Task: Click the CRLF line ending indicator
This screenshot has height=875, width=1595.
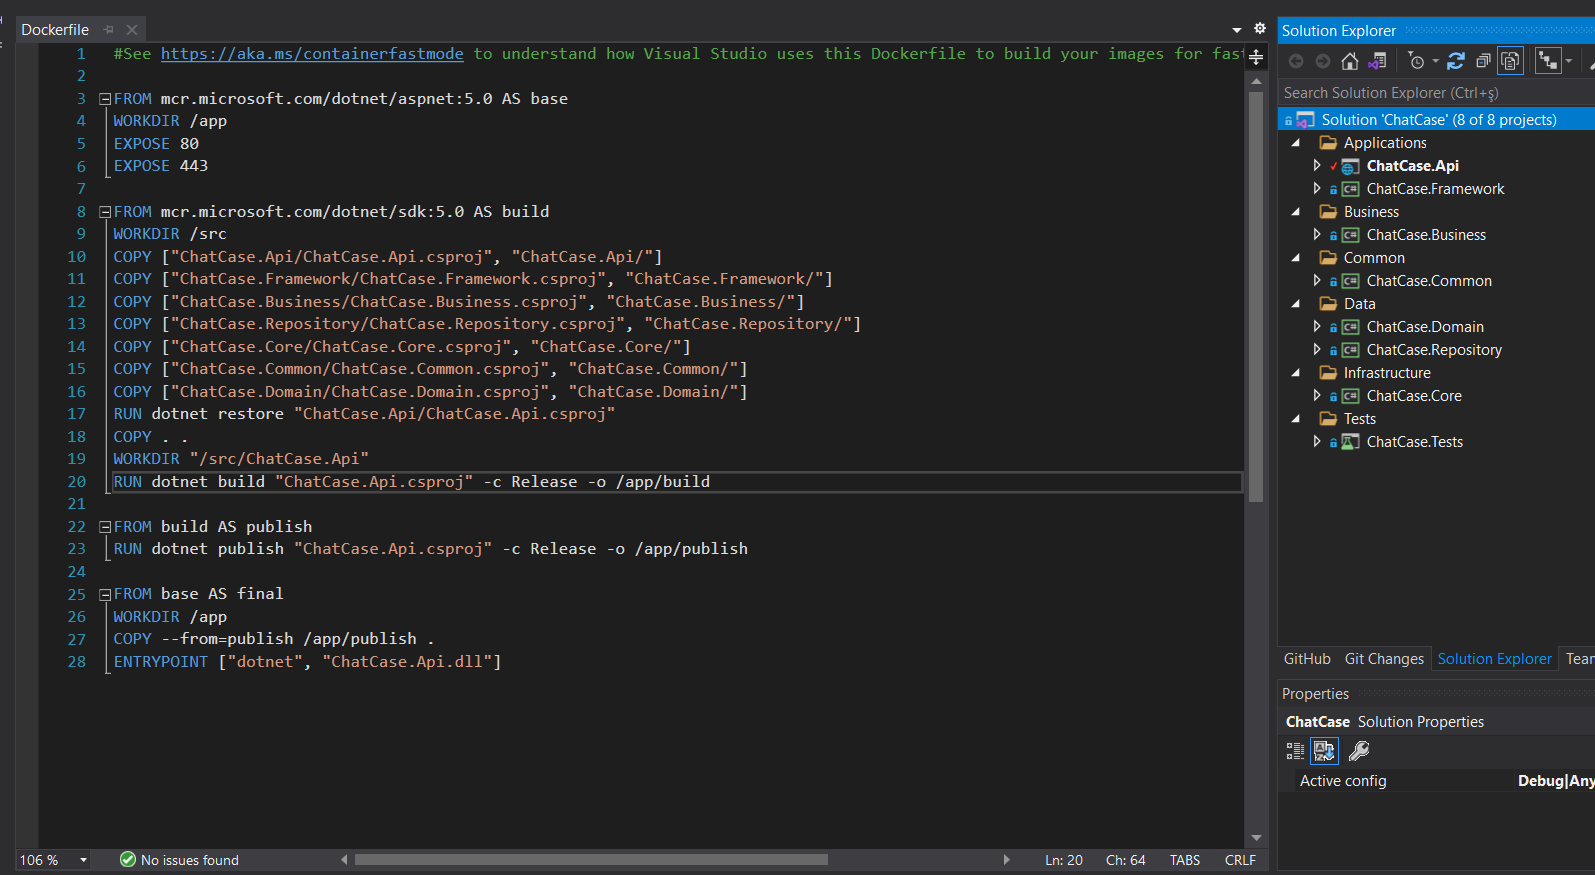Action: tap(1240, 860)
